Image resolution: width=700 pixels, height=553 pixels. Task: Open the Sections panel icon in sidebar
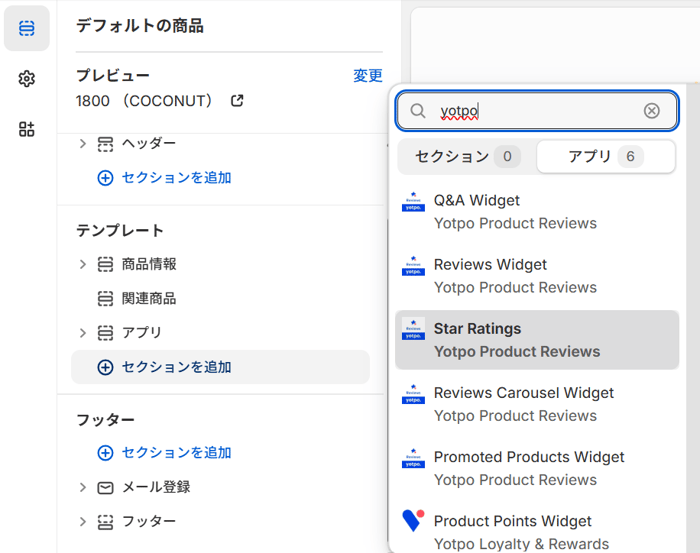tap(26, 28)
